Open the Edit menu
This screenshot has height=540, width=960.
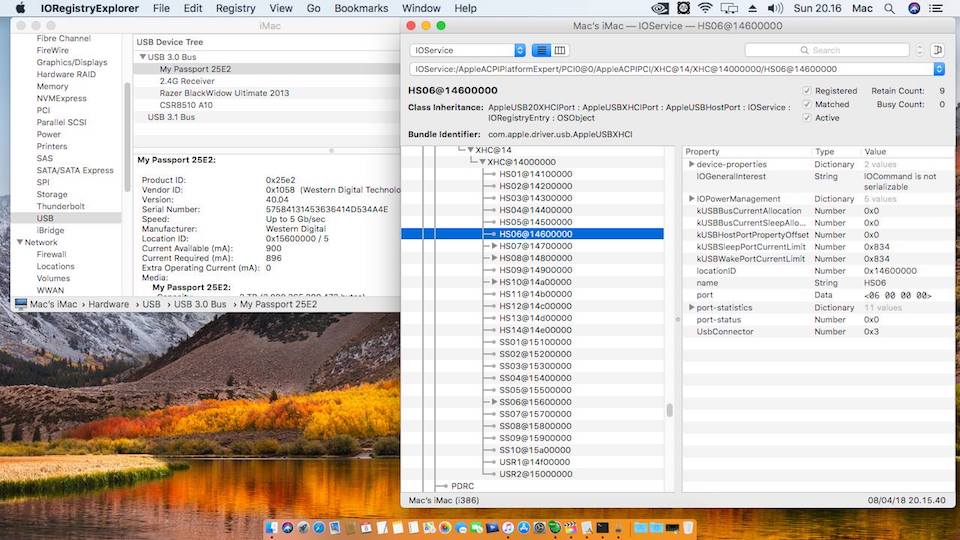(x=192, y=8)
